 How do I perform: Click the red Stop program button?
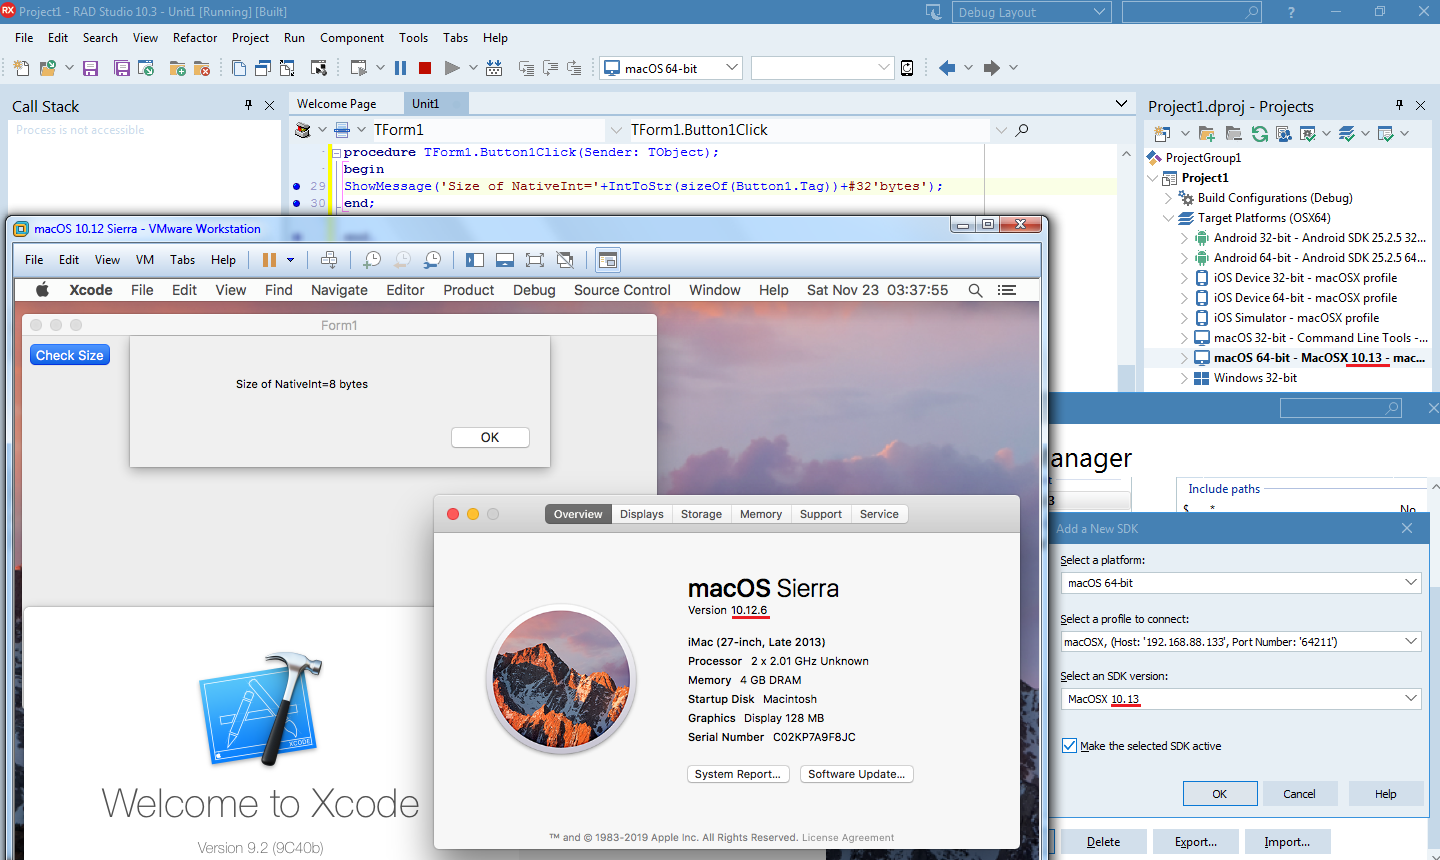tap(425, 68)
